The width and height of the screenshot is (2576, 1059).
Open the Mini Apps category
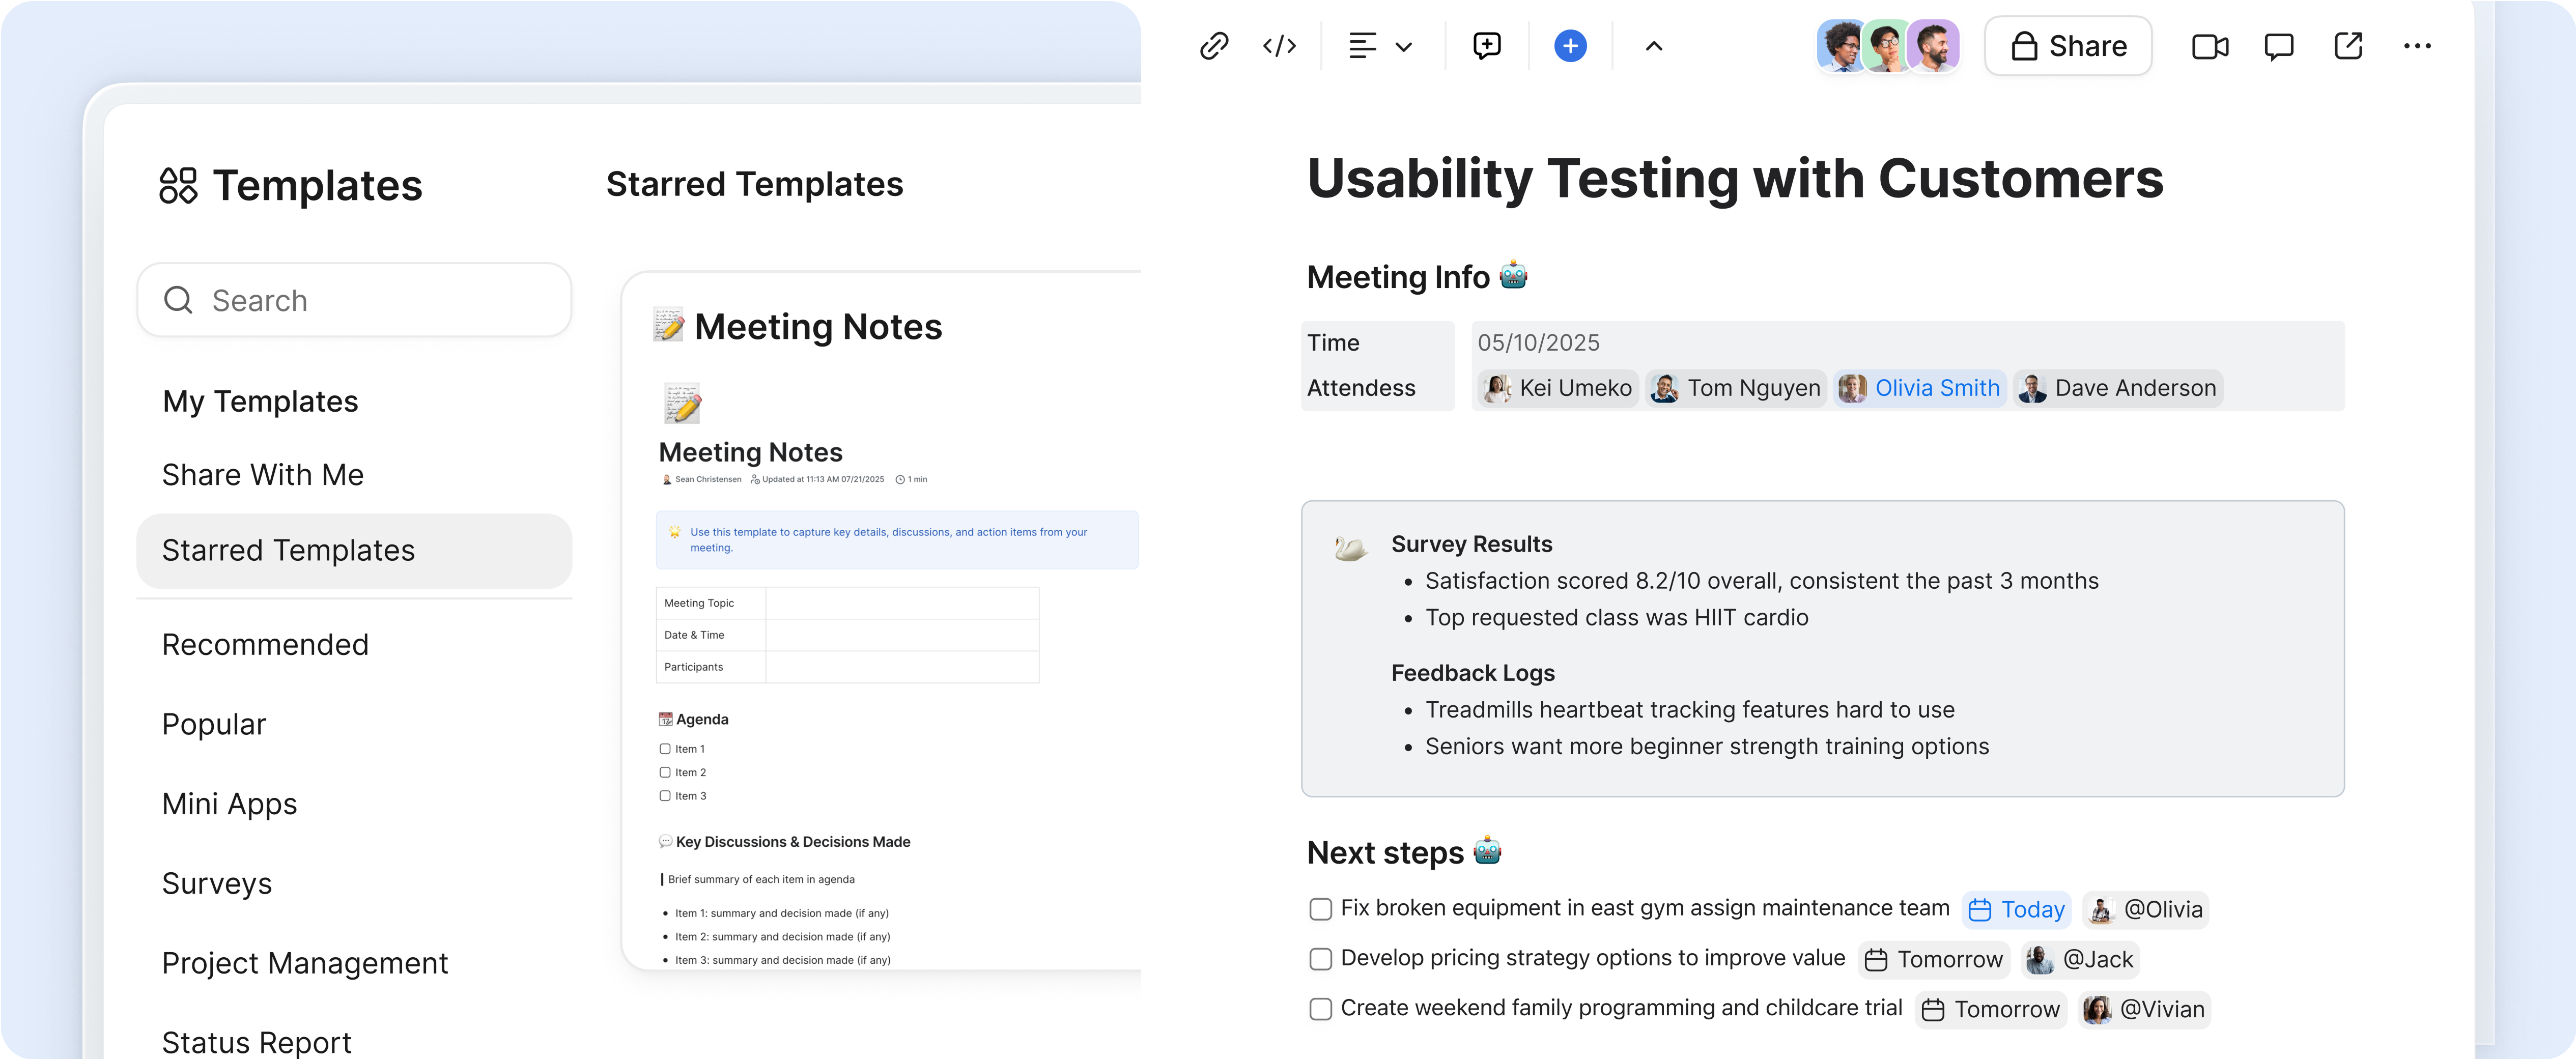point(229,804)
